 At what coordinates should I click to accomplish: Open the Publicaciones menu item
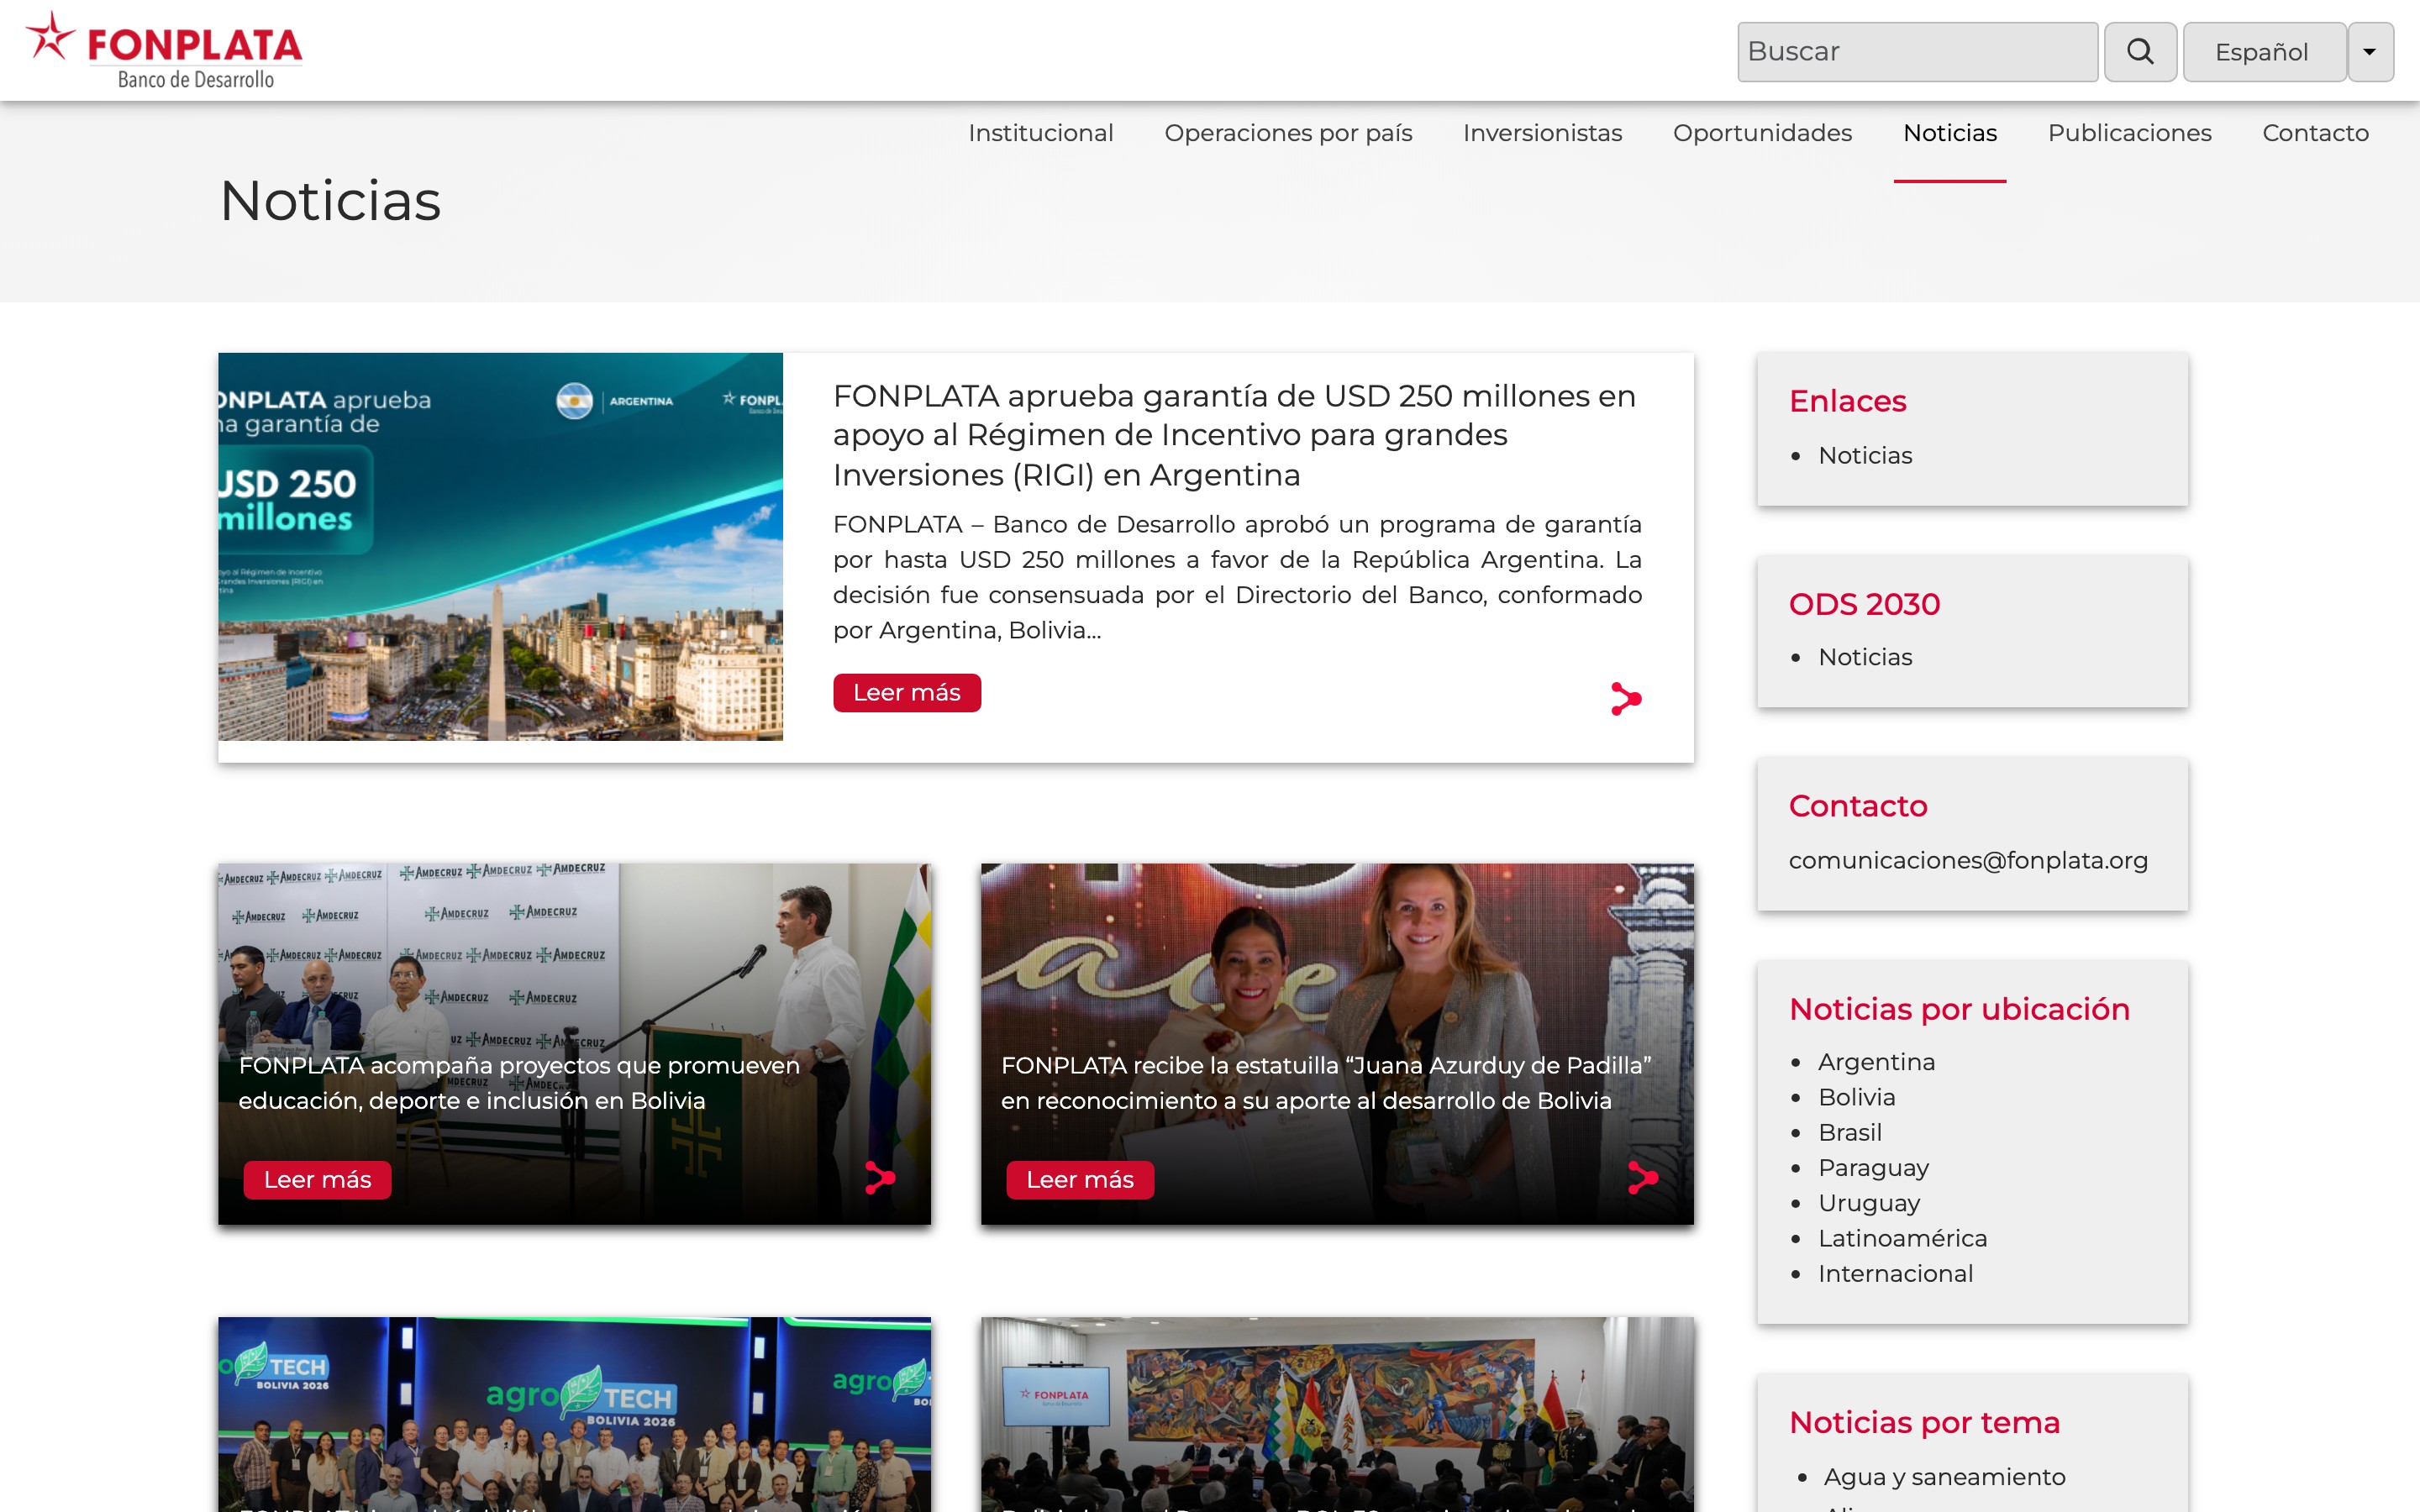point(2130,133)
